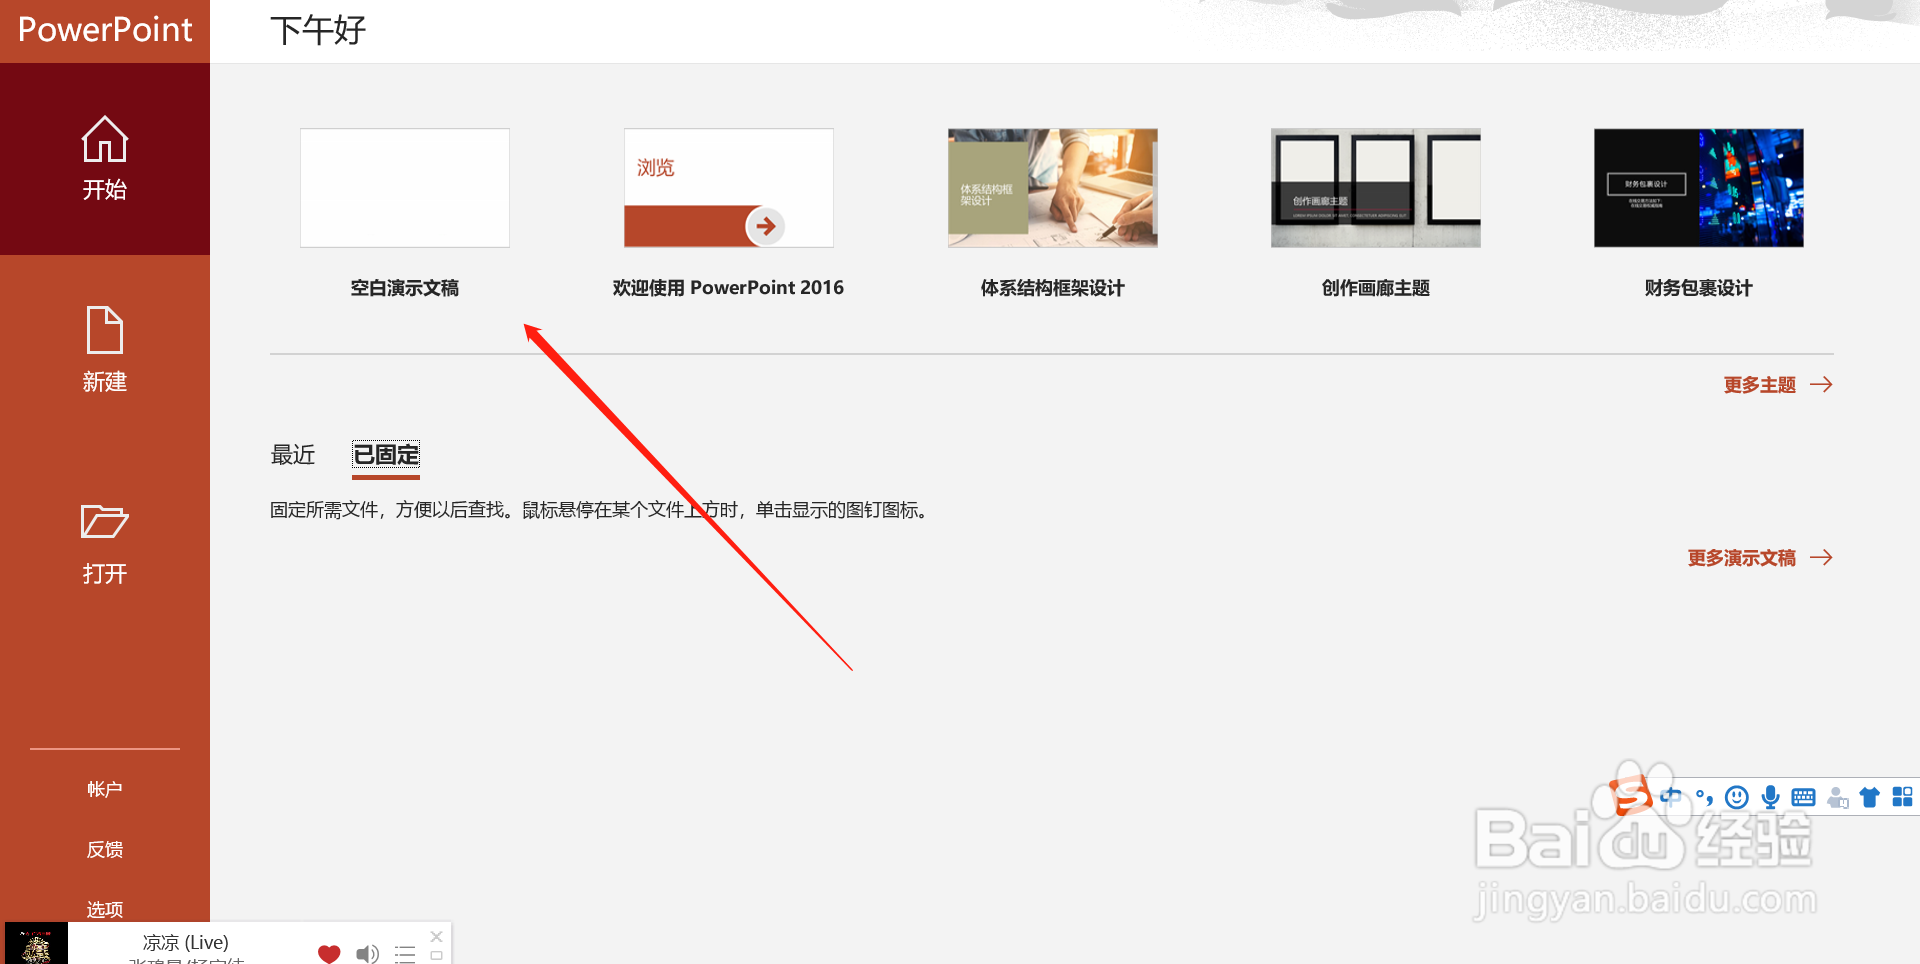Start Sogou voice input microphone
This screenshot has width=1920, height=964.
point(1770,797)
